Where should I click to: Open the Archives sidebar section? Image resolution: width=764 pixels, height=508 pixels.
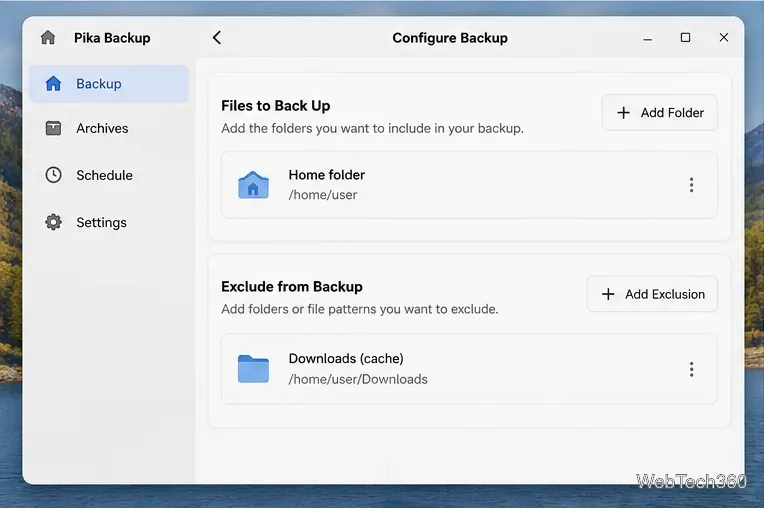(x=109, y=128)
